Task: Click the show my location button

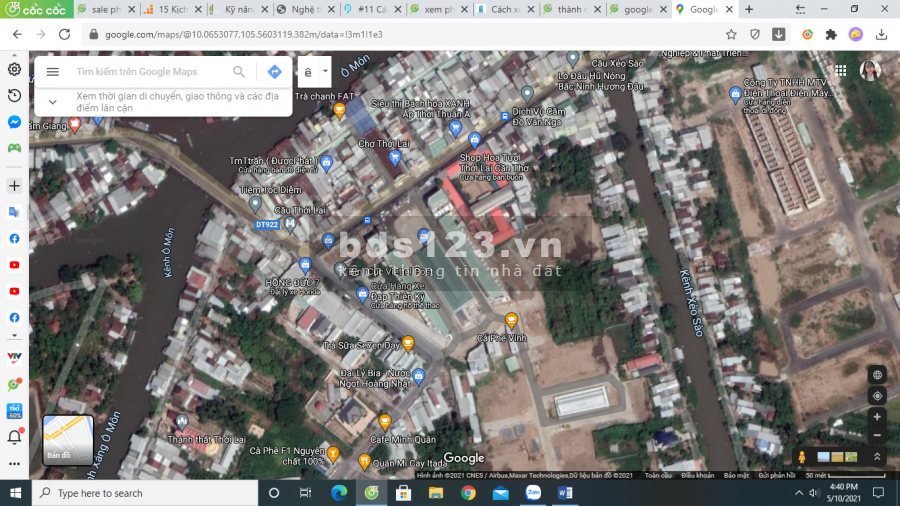Action: pyautogui.click(x=877, y=396)
